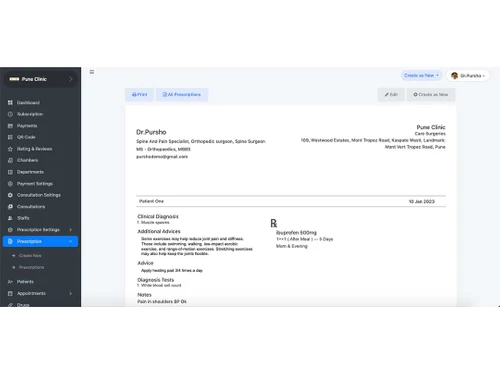Click the Rx prescription symbol
This screenshot has width=500, height=375.
(274, 223)
